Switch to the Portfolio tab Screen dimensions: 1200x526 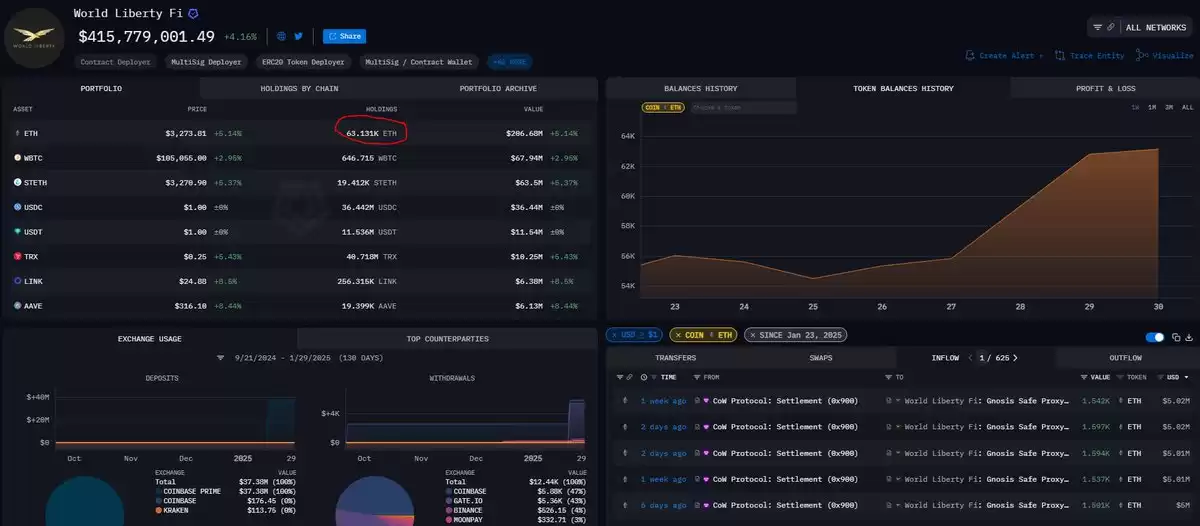[x=101, y=88]
